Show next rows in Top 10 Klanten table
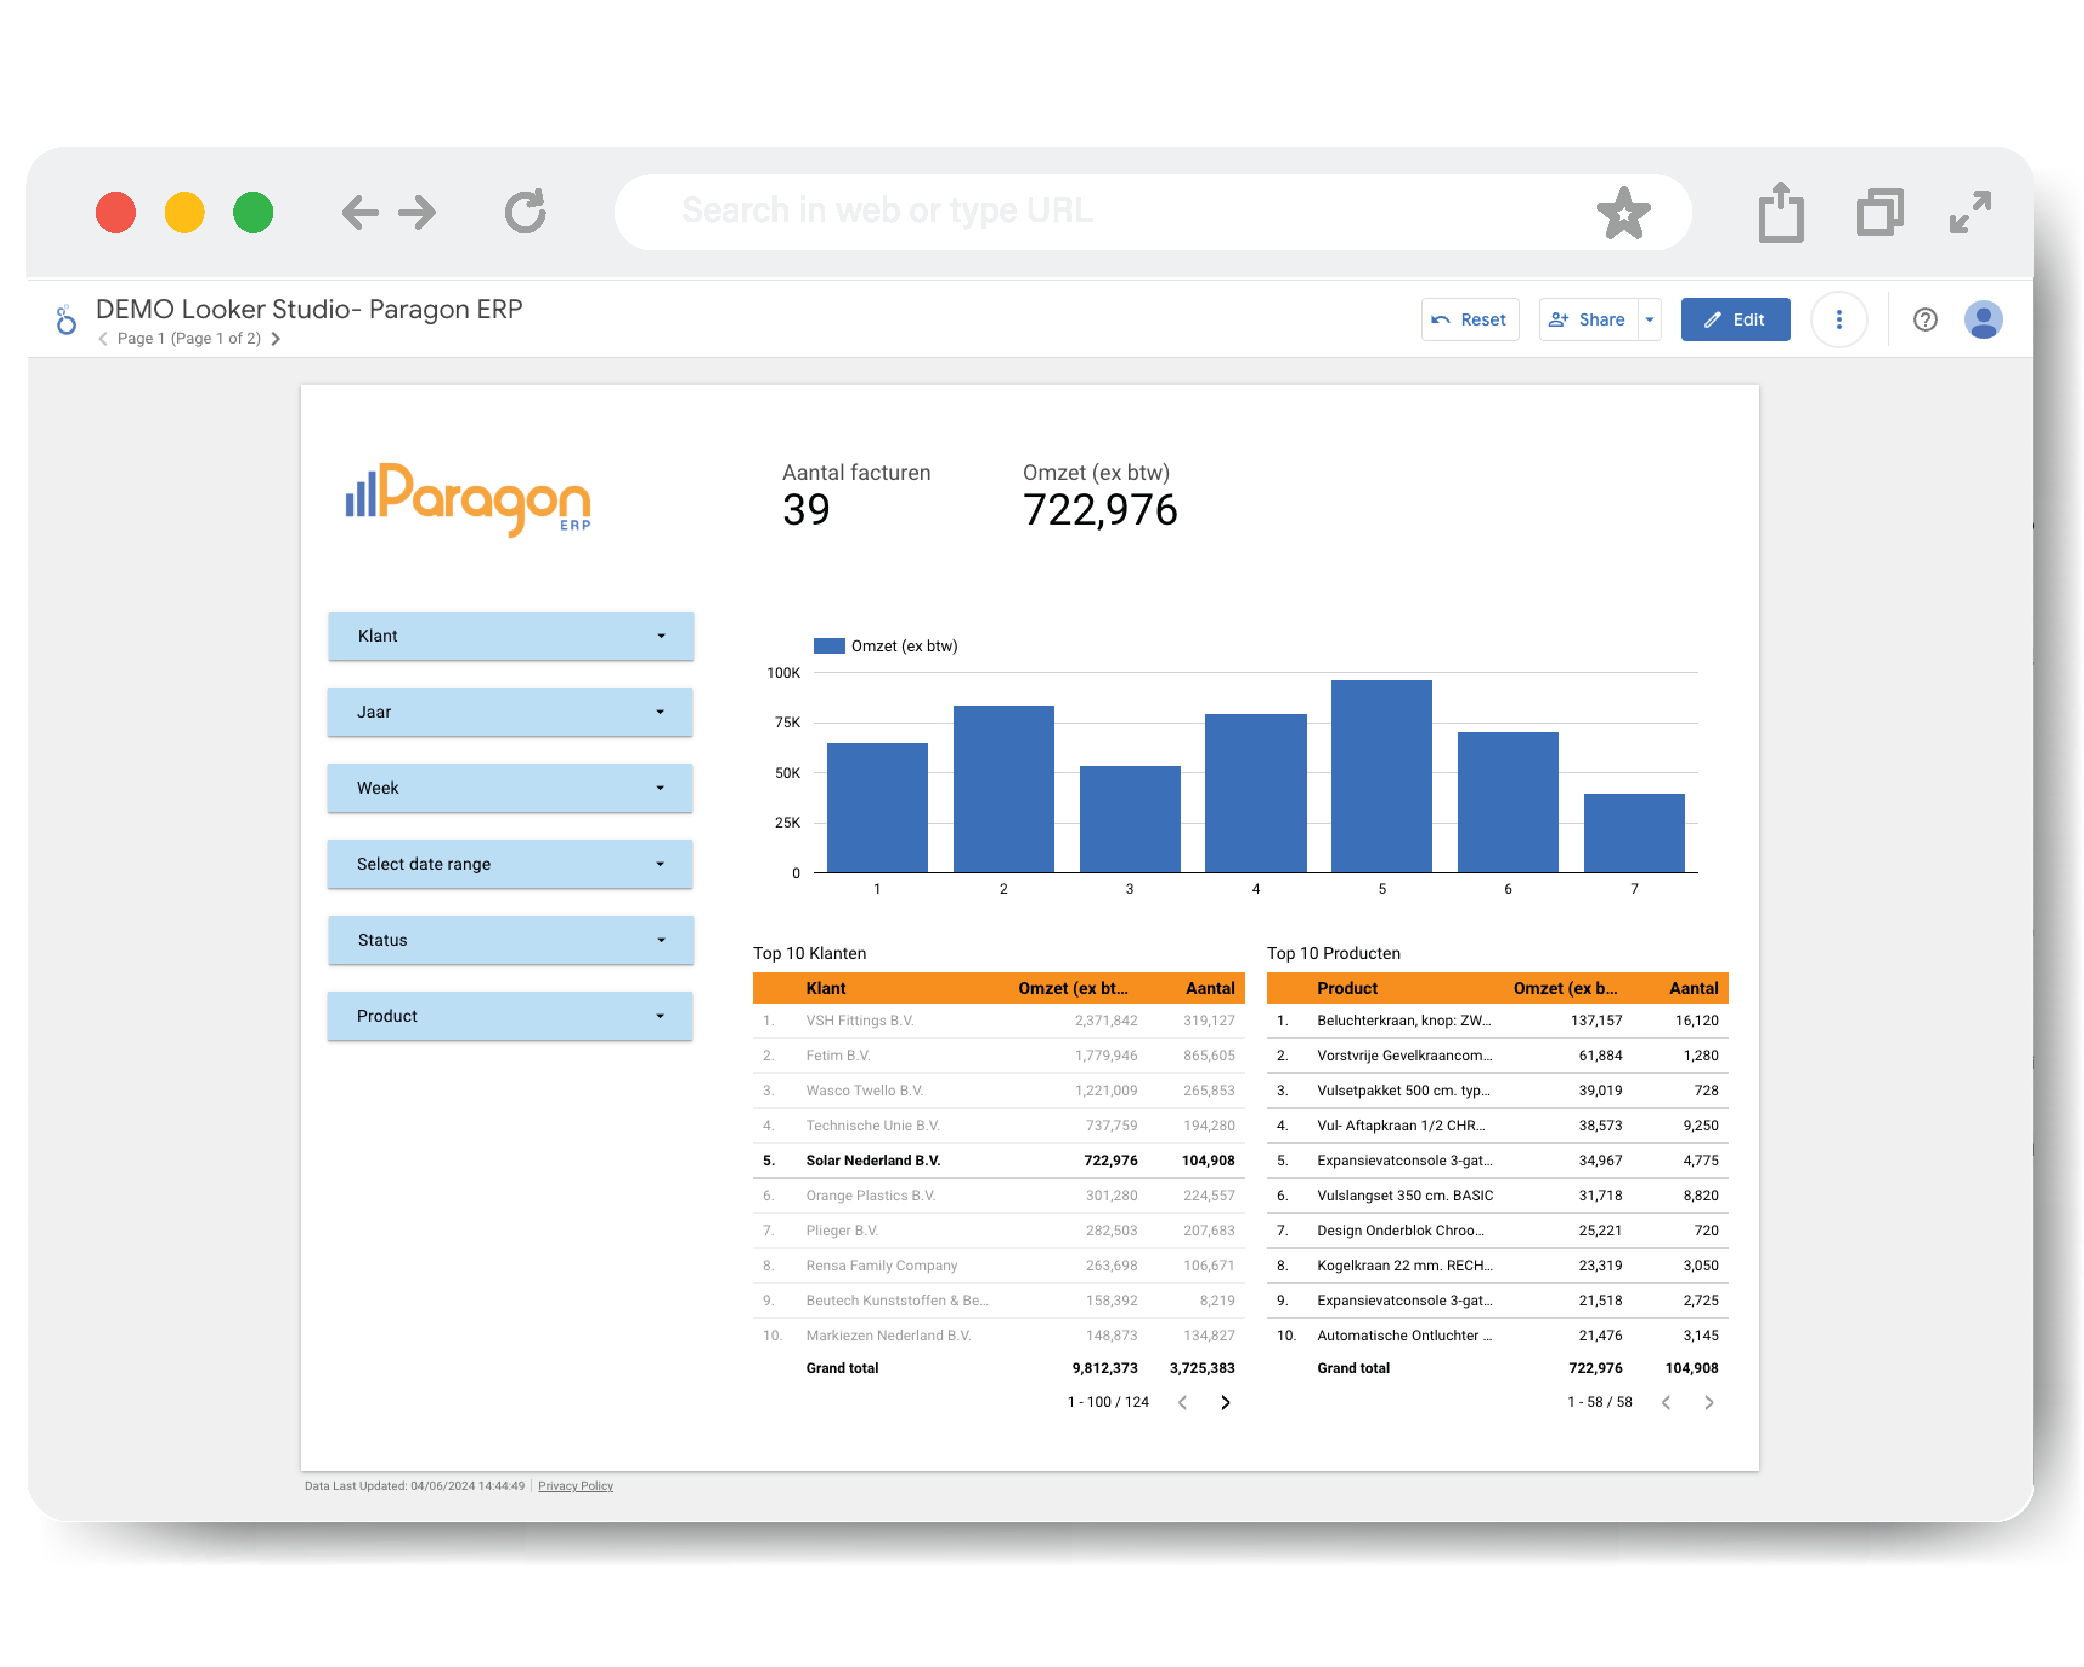Screen dimensions: 2084x1667 [x=1225, y=1402]
